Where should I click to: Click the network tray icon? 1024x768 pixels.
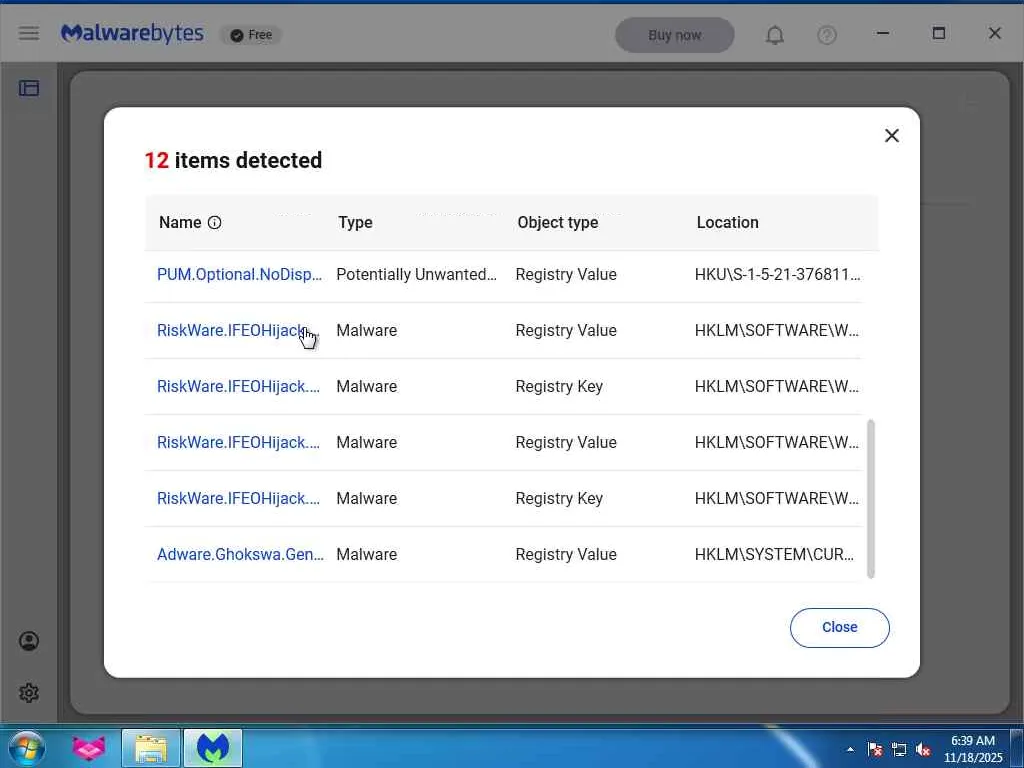899,749
